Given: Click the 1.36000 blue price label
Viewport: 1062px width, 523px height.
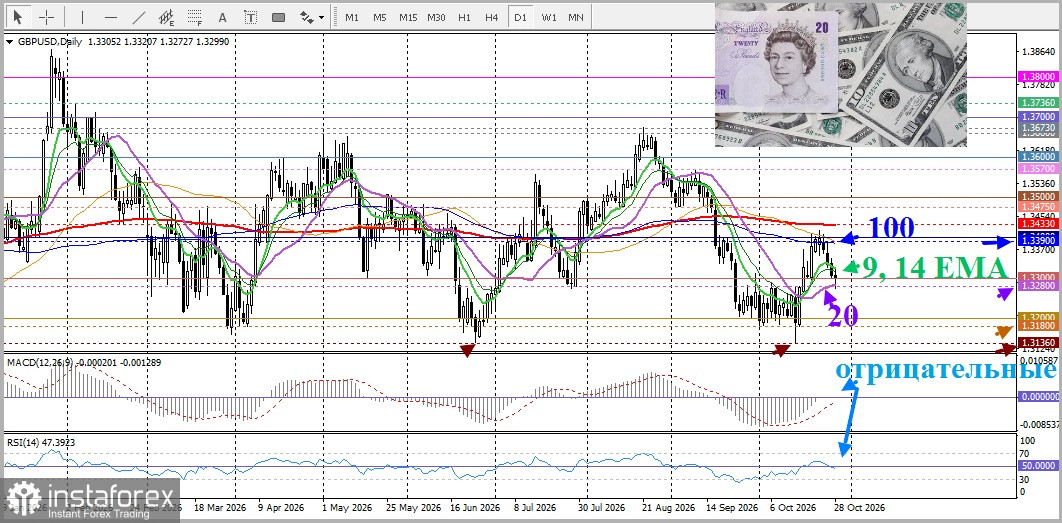Looking at the screenshot, I should (x=1039, y=156).
